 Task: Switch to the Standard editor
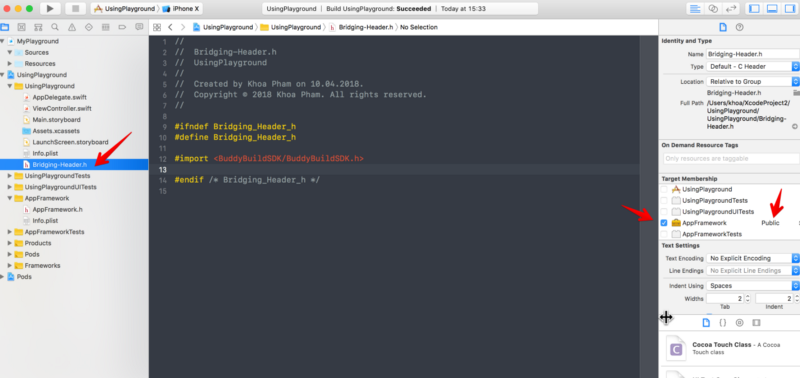coord(695,9)
